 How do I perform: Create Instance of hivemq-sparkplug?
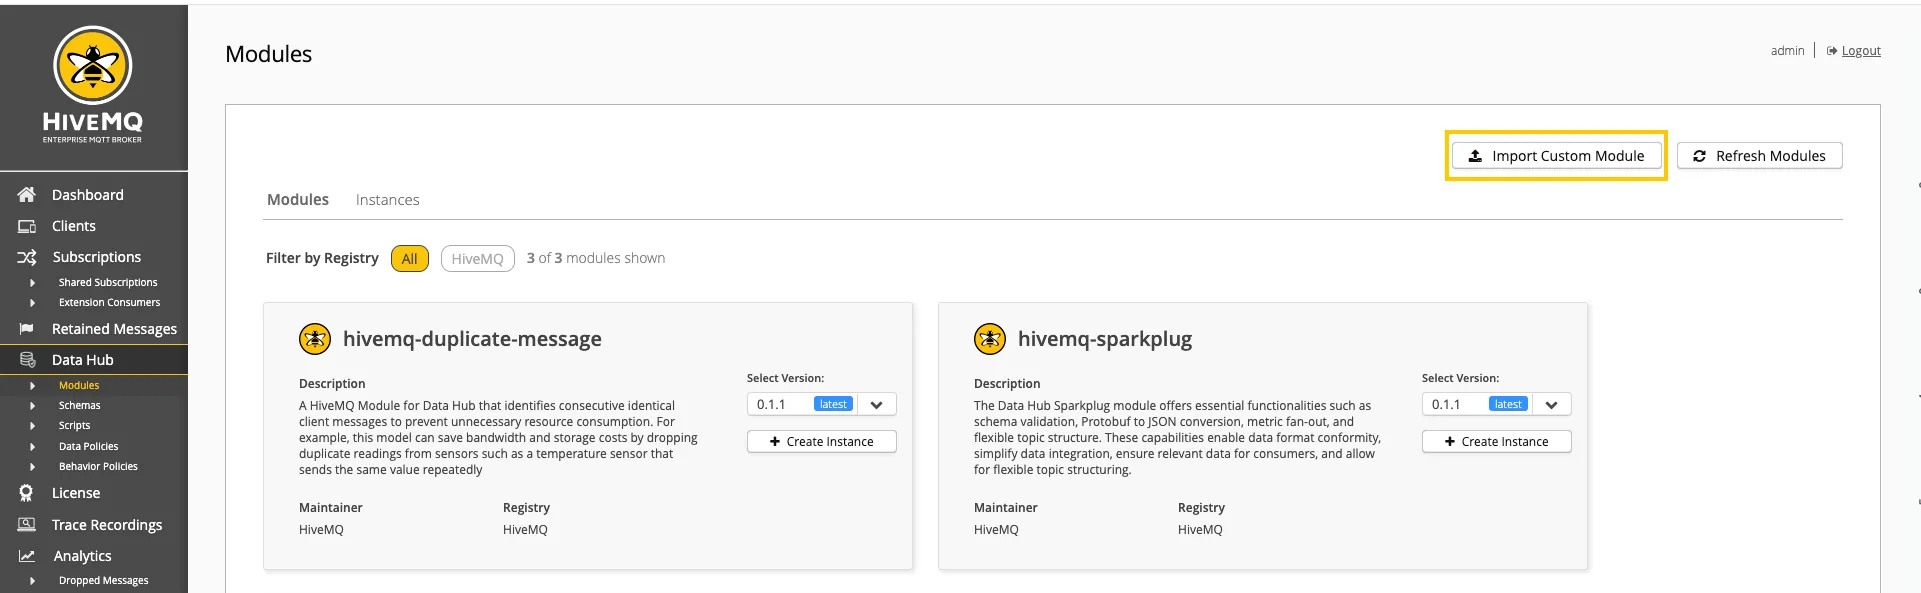click(1497, 441)
